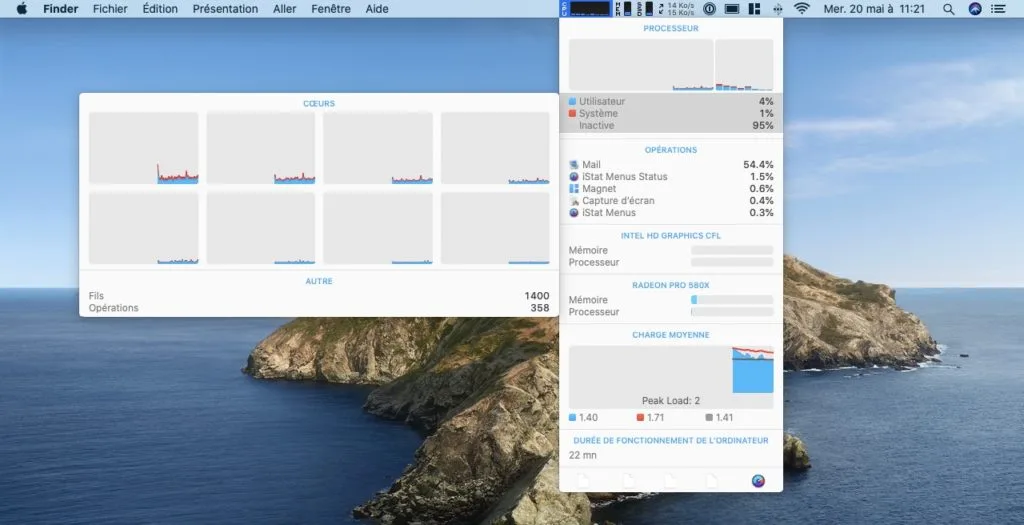Click the Peak Load: 2 label
1024x525 pixels.
coord(671,400)
